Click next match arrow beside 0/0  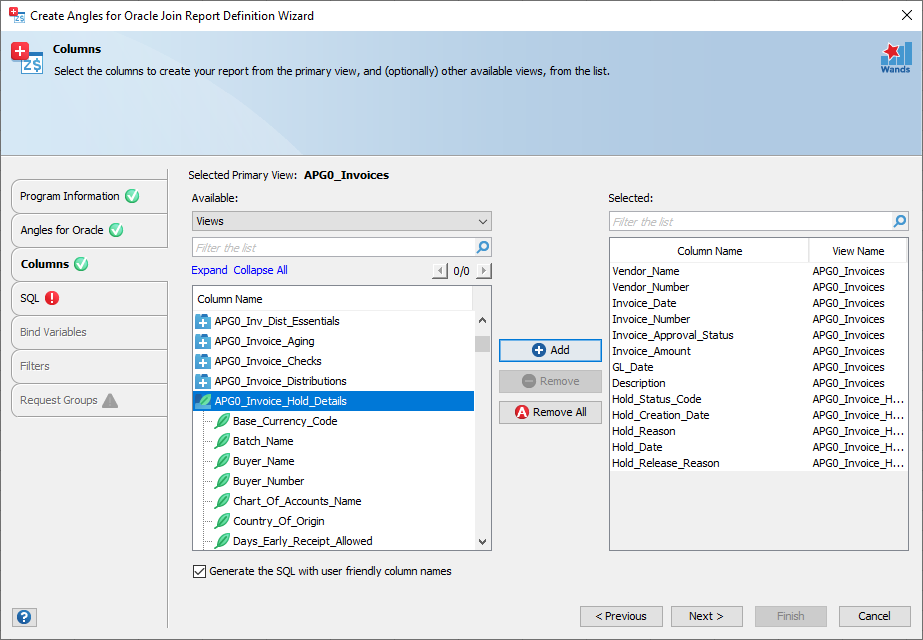[x=484, y=271]
